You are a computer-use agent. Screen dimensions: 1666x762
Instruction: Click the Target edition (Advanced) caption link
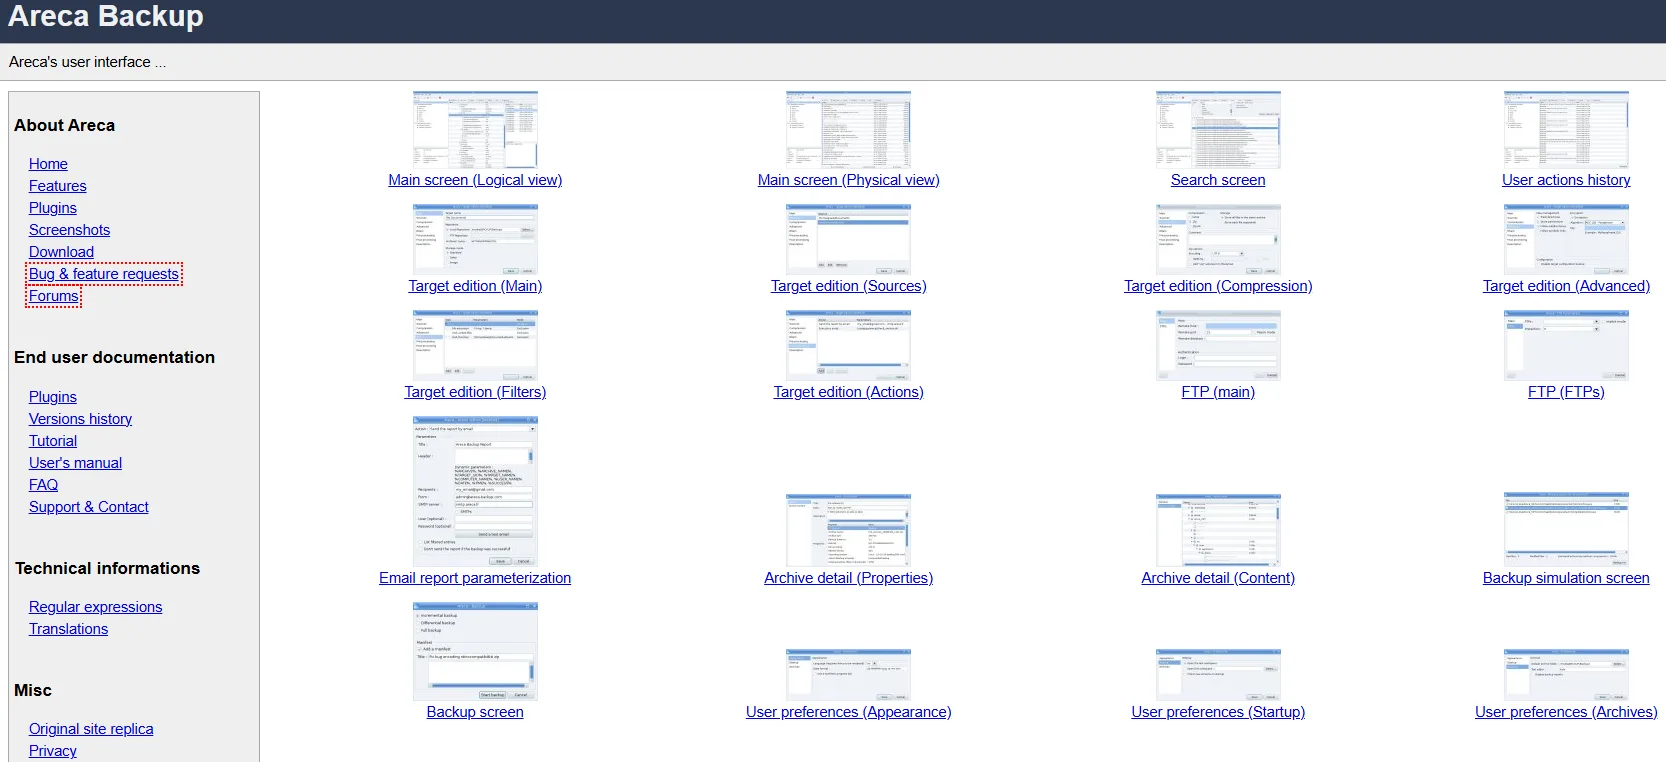point(1566,286)
